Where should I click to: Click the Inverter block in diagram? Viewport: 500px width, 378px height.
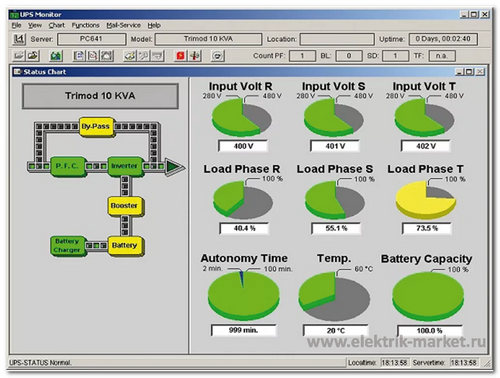point(125,166)
